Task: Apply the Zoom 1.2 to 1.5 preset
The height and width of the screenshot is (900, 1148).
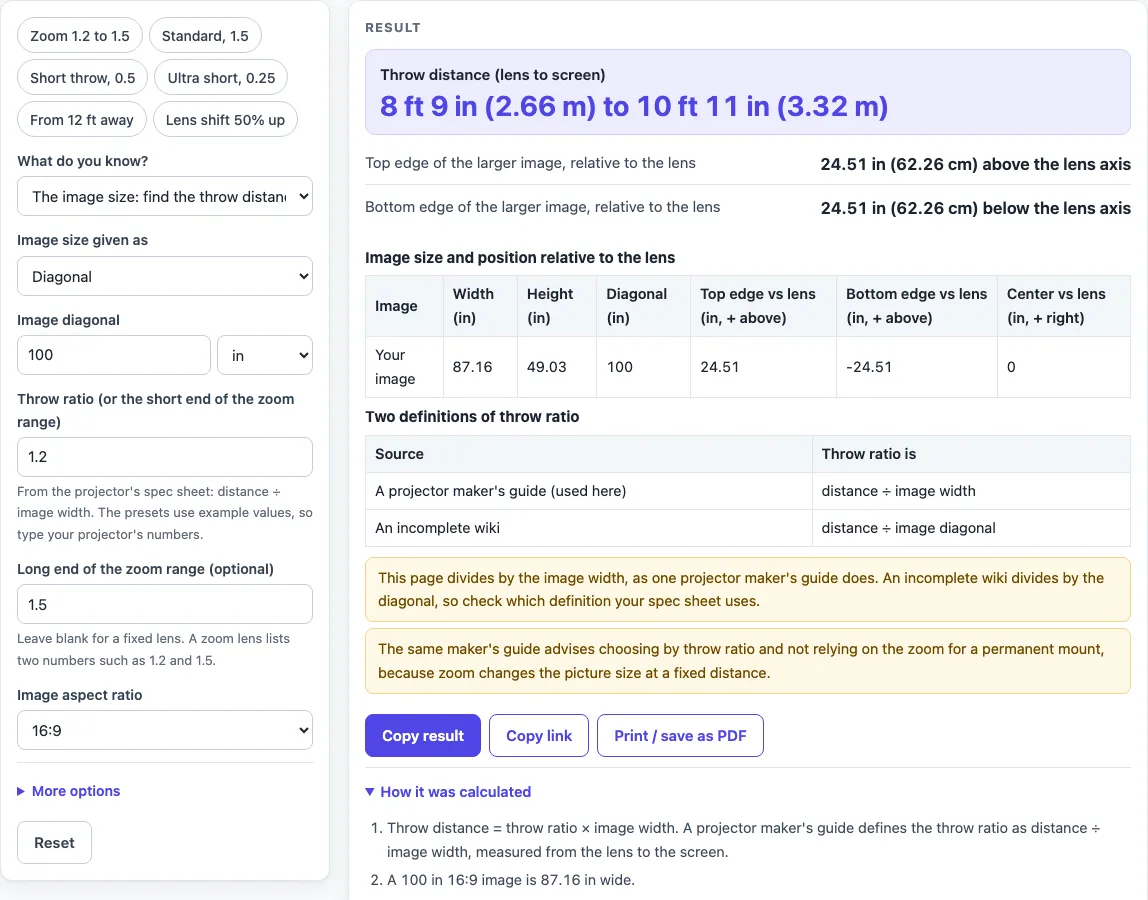Action: coord(80,36)
